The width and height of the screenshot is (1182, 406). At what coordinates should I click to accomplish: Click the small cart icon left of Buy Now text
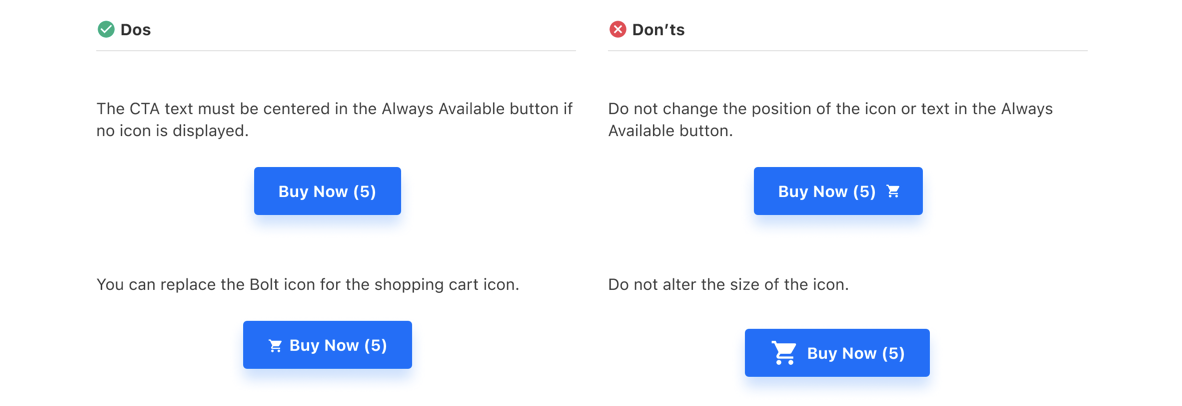point(275,346)
